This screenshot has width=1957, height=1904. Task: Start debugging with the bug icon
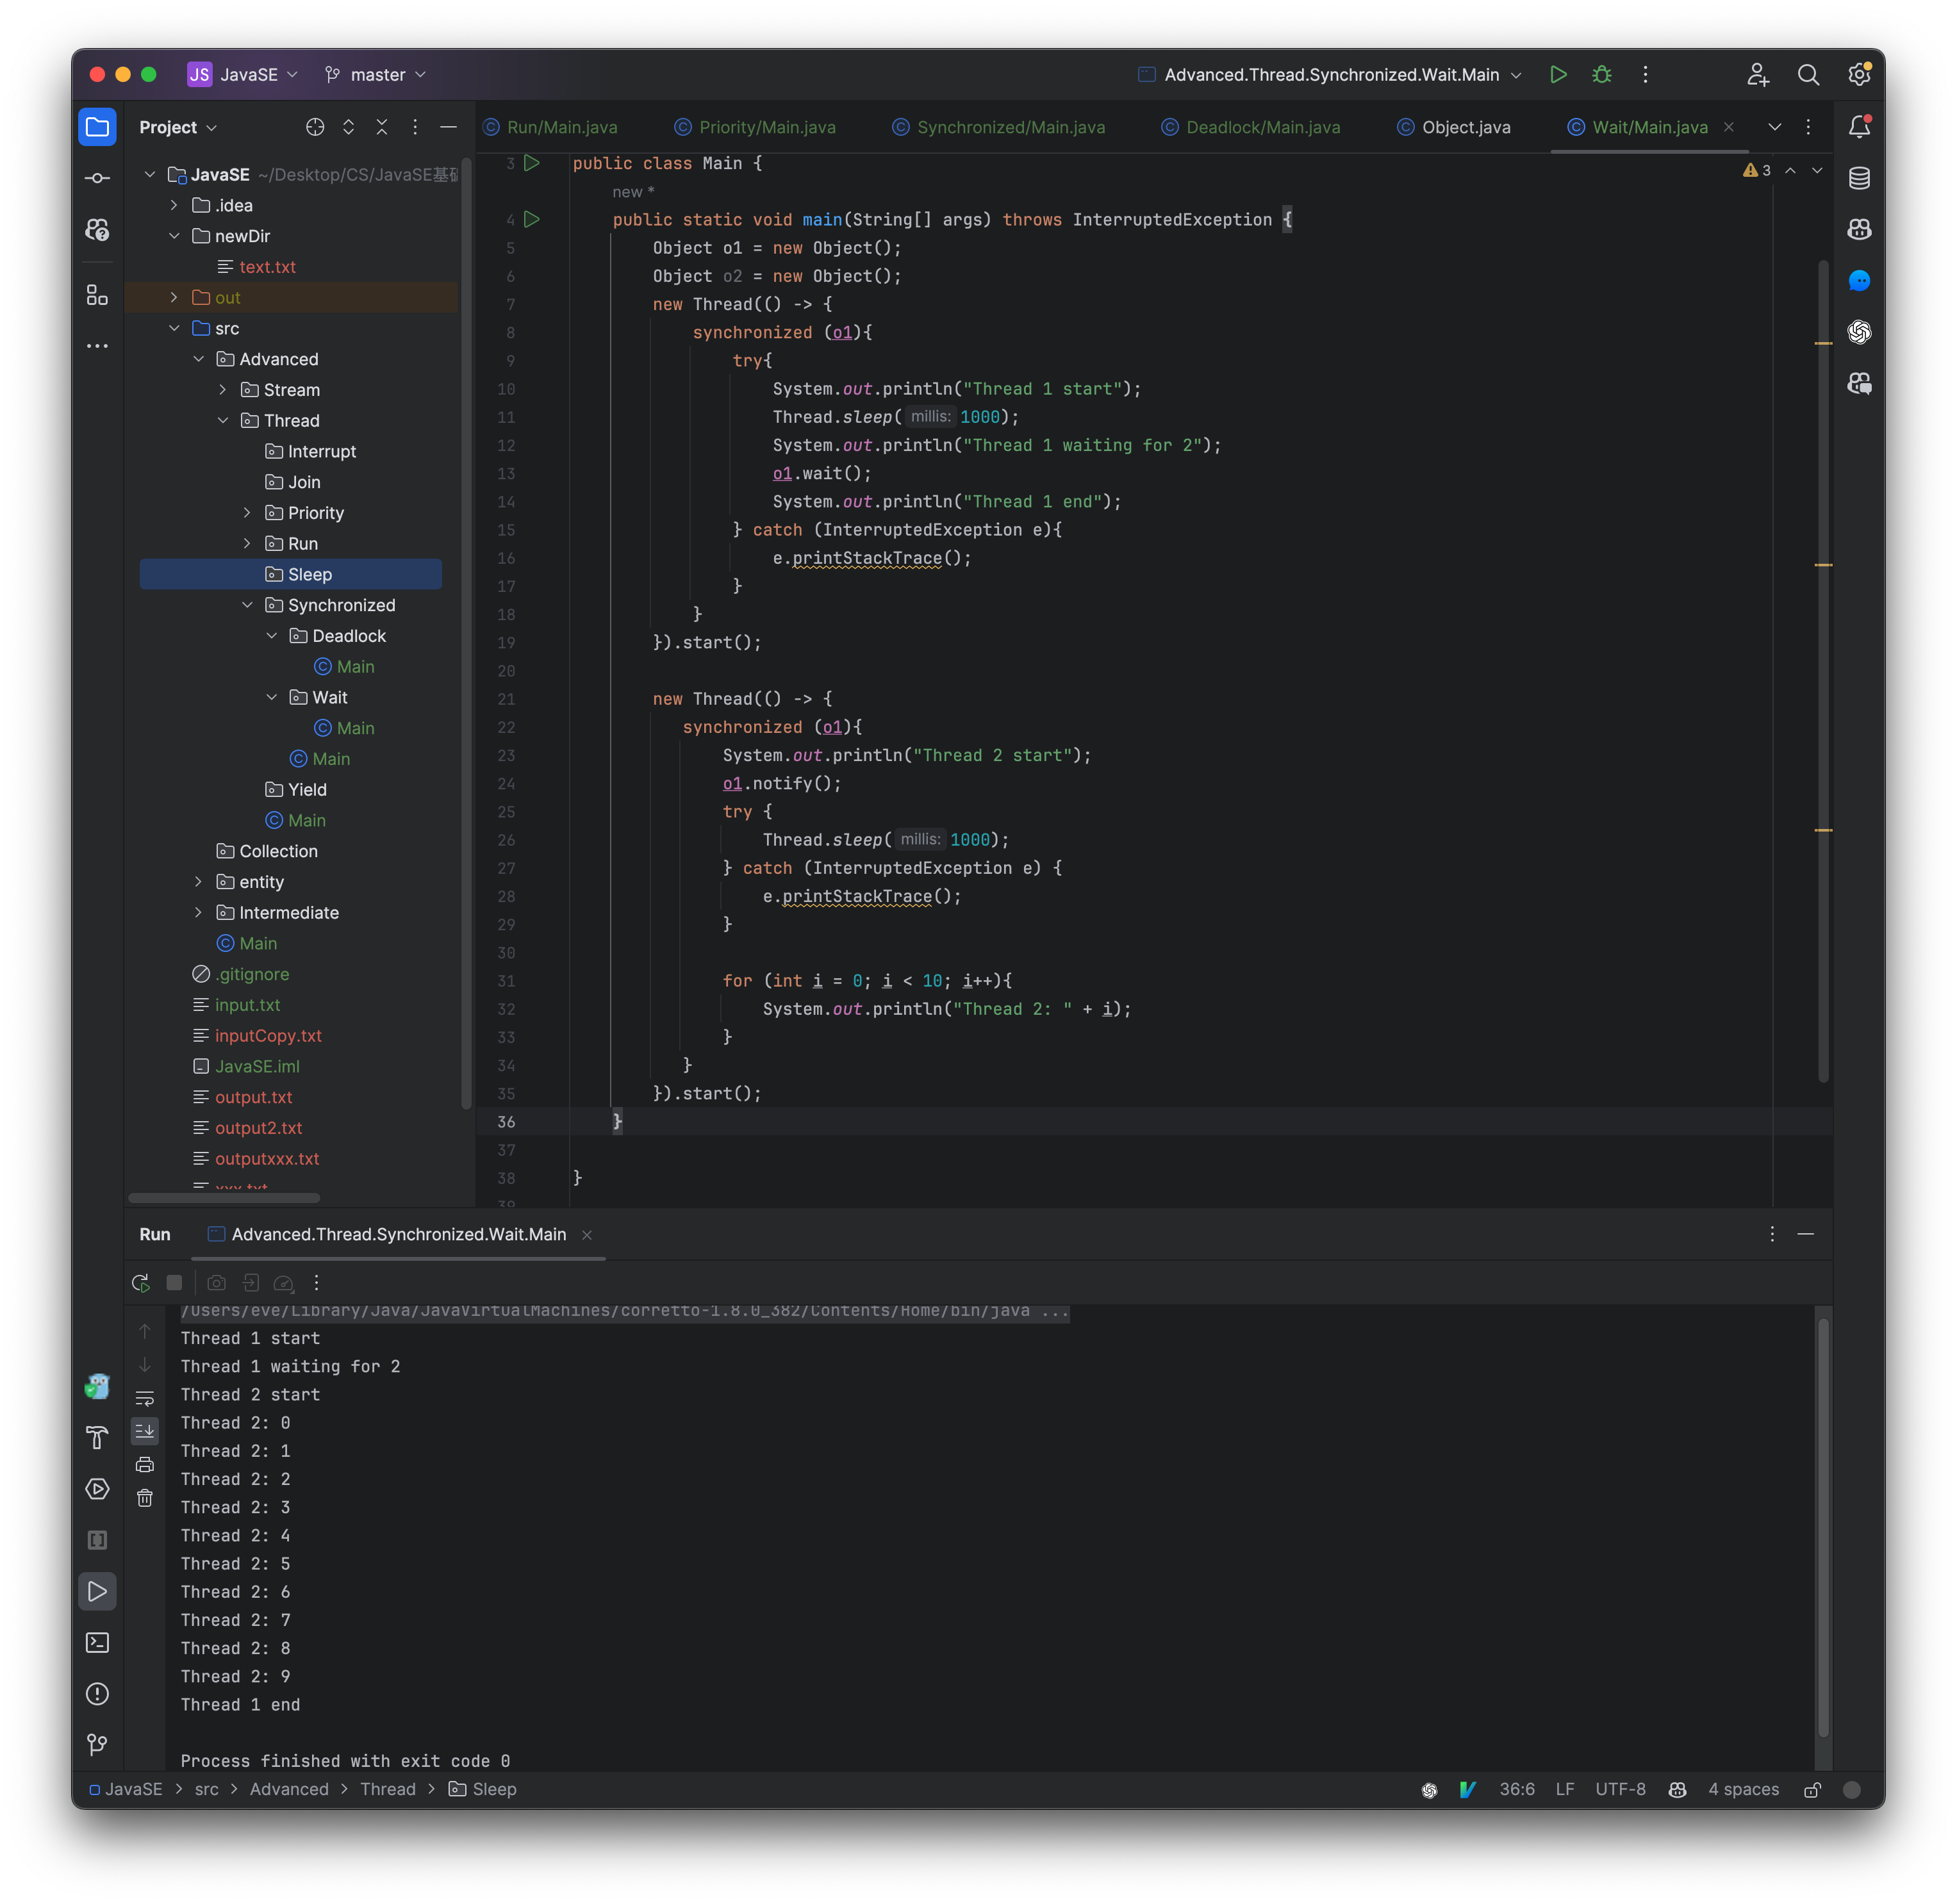[x=1601, y=74]
